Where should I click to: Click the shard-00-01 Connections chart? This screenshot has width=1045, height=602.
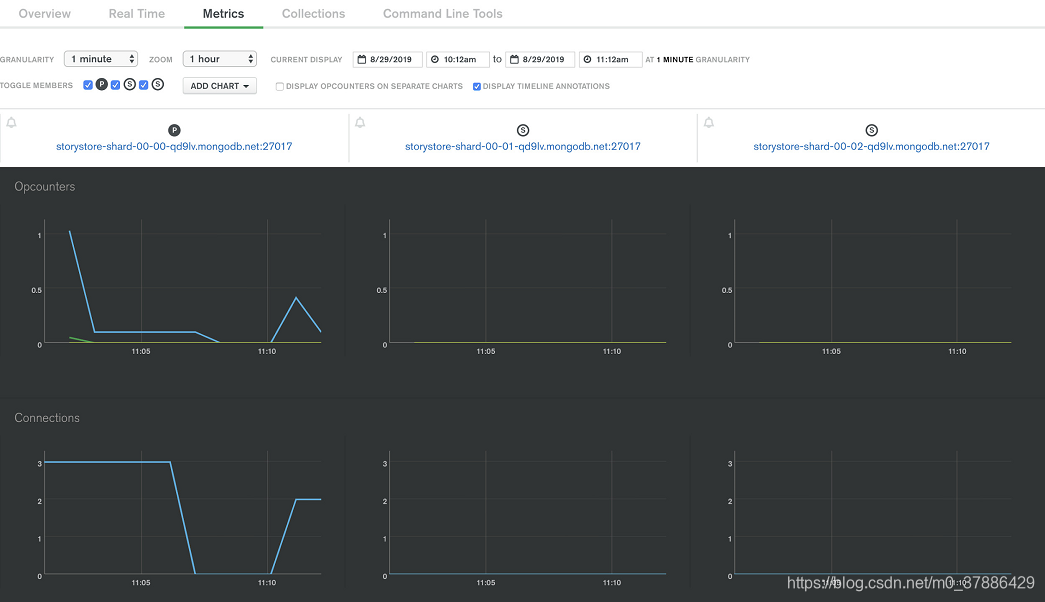528,512
